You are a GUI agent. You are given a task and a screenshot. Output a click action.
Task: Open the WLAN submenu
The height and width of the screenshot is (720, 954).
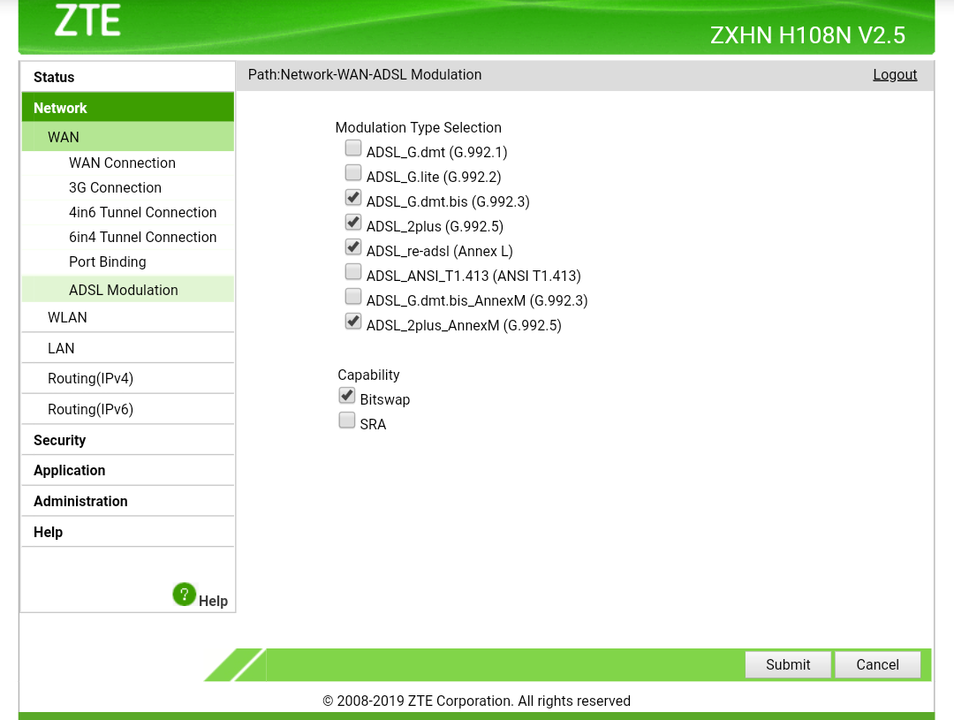click(128, 318)
